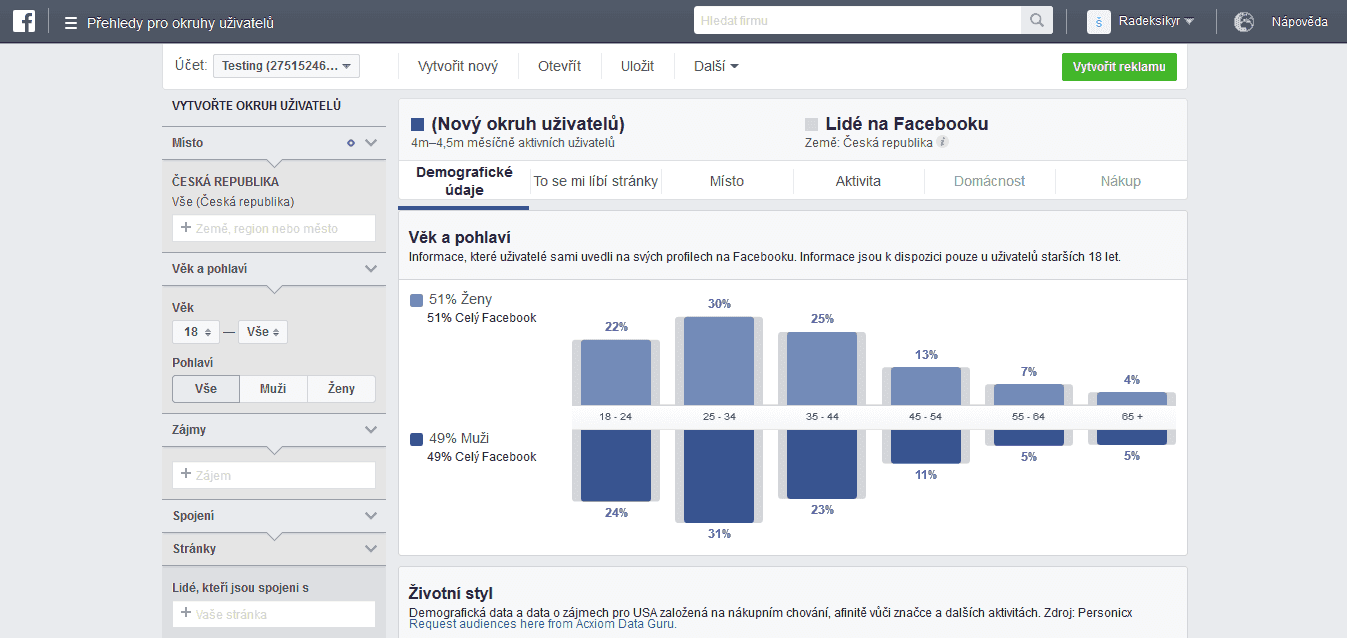Open the hamburger menu icon
The image size is (1347, 638).
[x=71, y=23]
